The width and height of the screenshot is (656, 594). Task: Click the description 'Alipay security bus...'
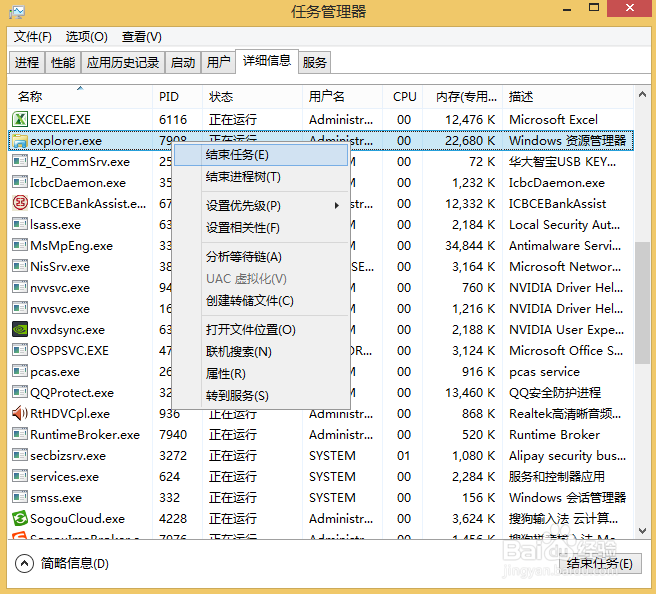click(567, 456)
